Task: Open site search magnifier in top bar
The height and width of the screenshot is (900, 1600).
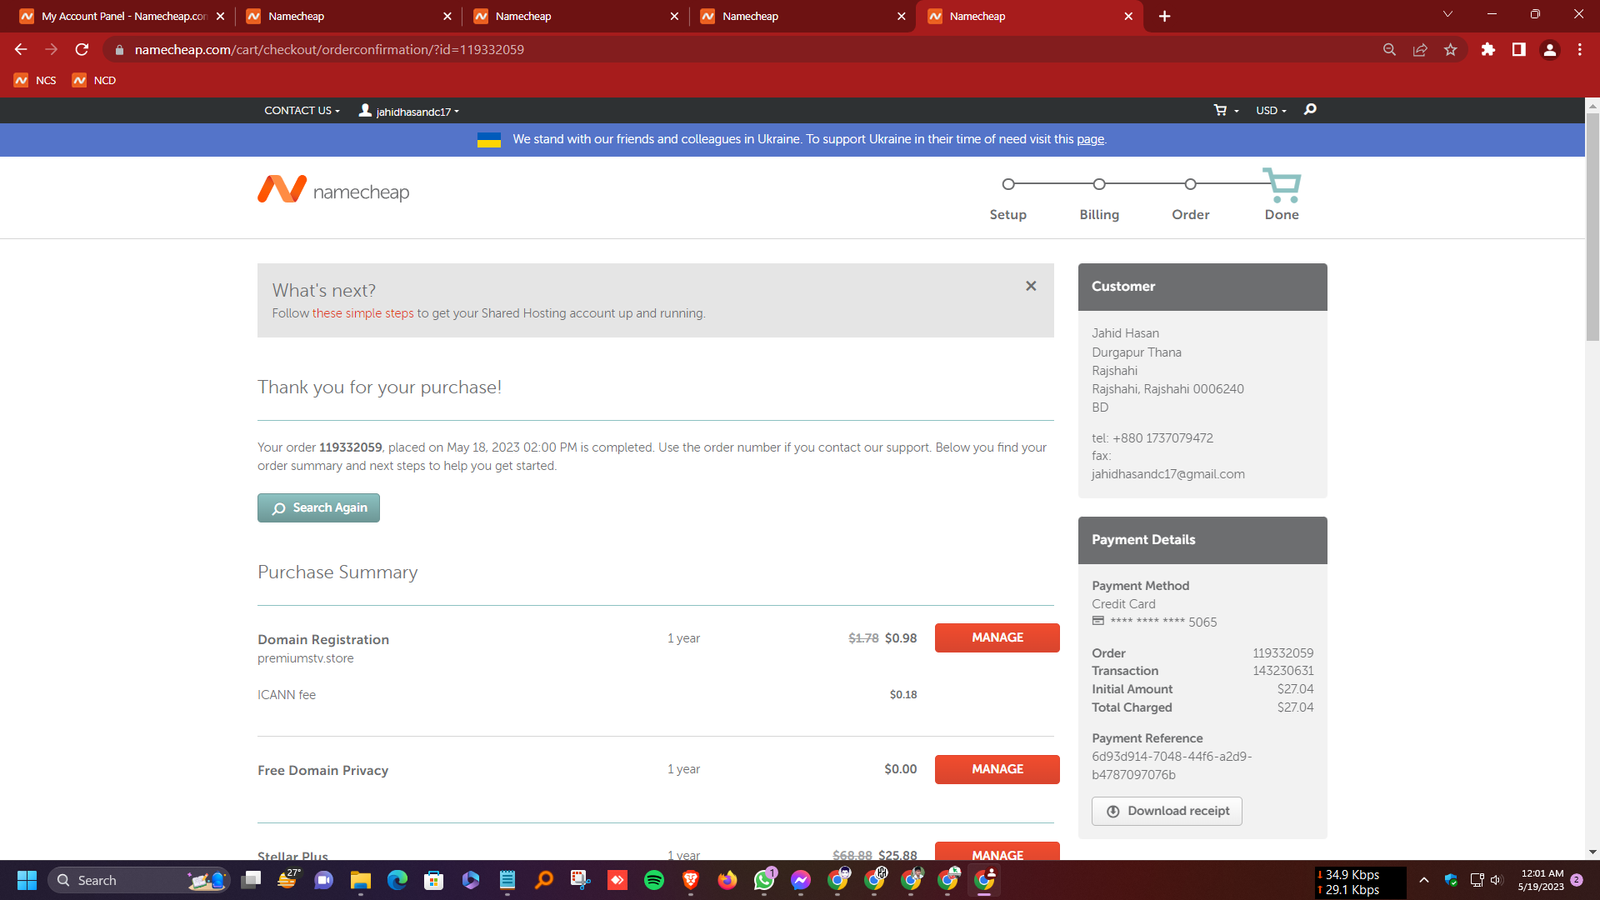Action: 1310,110
